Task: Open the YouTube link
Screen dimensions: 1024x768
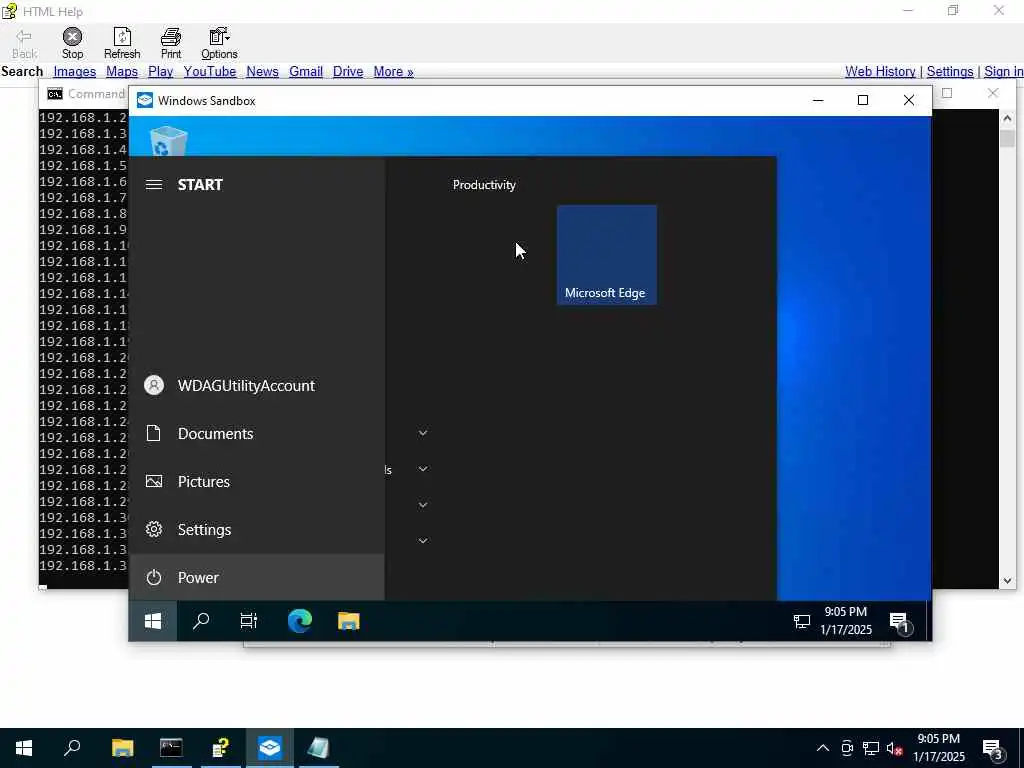Action: click(x=210, y=71)
